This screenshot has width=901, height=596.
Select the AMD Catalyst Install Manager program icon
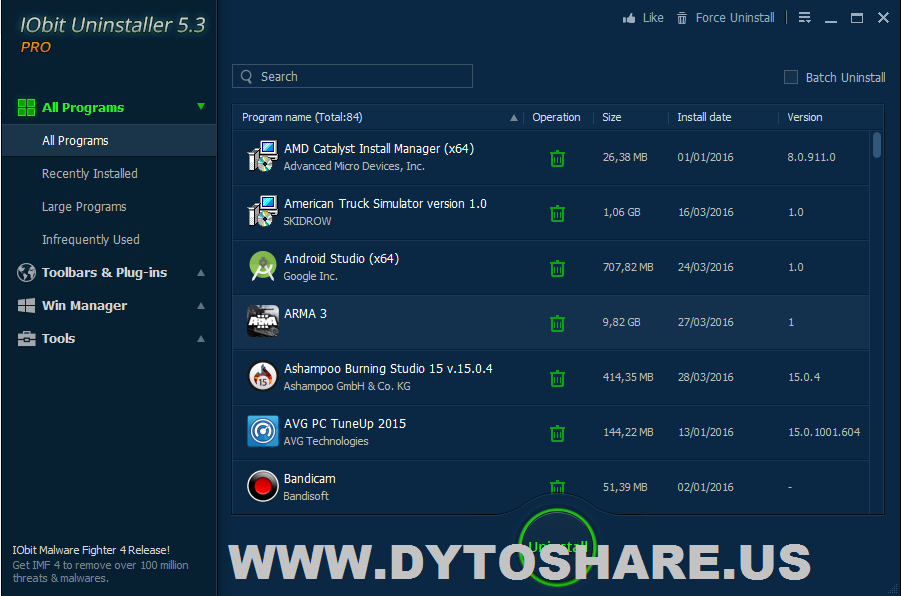click(x=263, y=156)
